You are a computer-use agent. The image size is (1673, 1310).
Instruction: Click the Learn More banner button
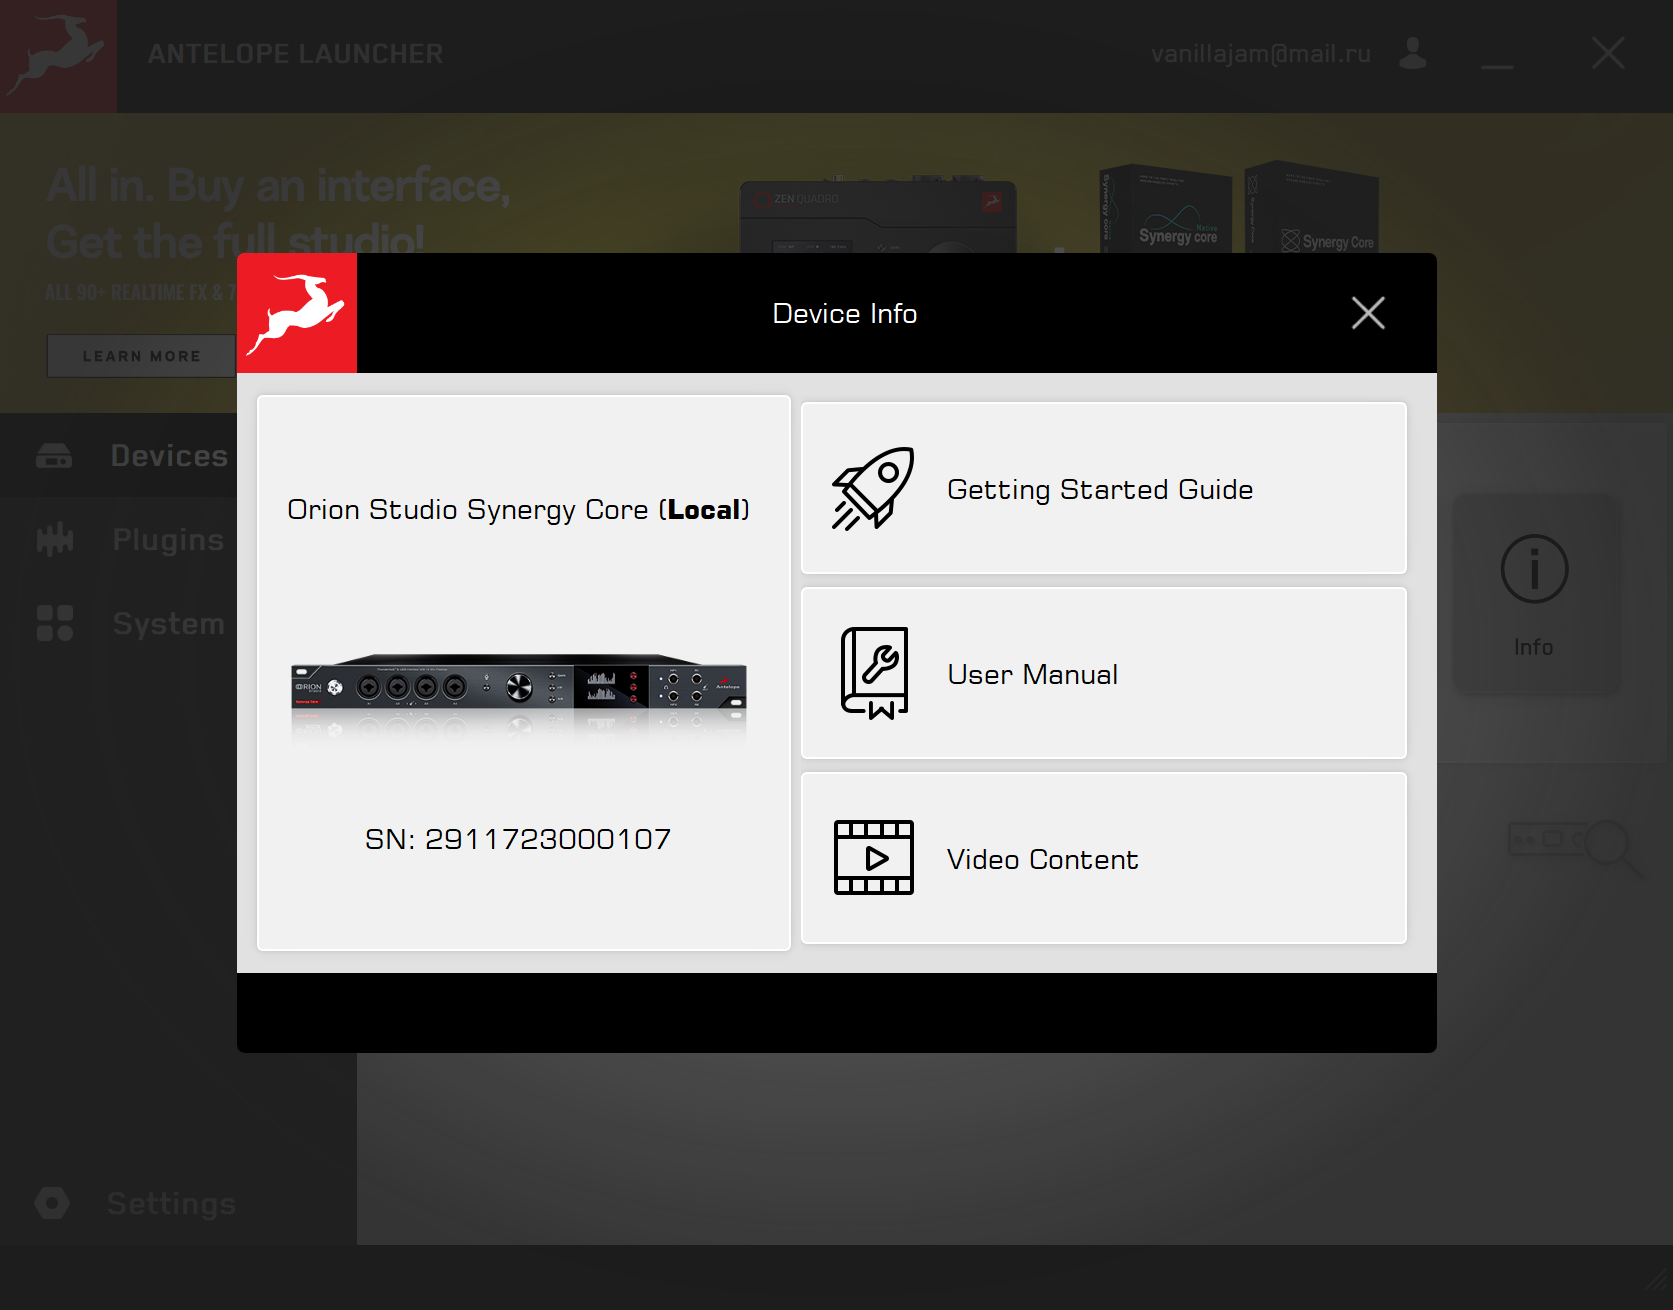pyautogui.click(x=141, y=356)
